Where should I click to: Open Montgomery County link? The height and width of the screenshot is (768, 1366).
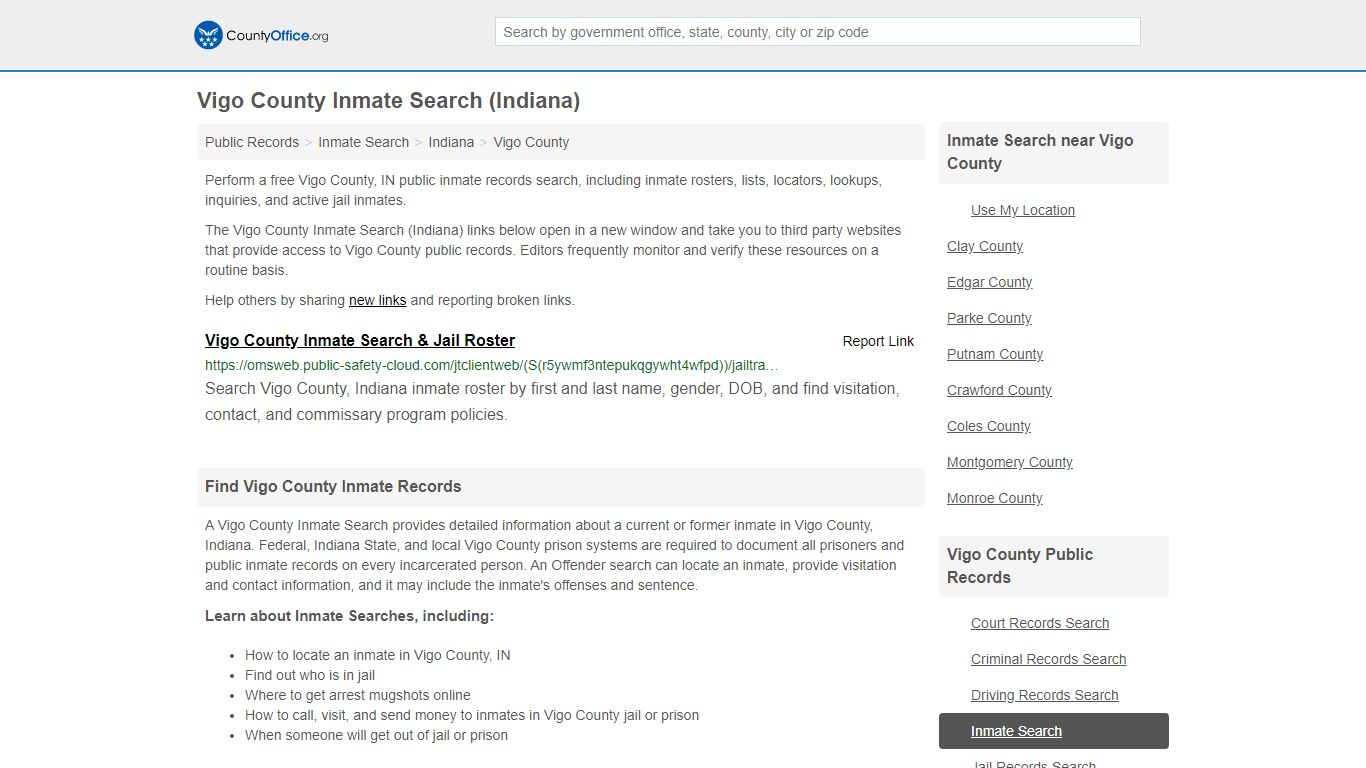tap(1010, 462)
